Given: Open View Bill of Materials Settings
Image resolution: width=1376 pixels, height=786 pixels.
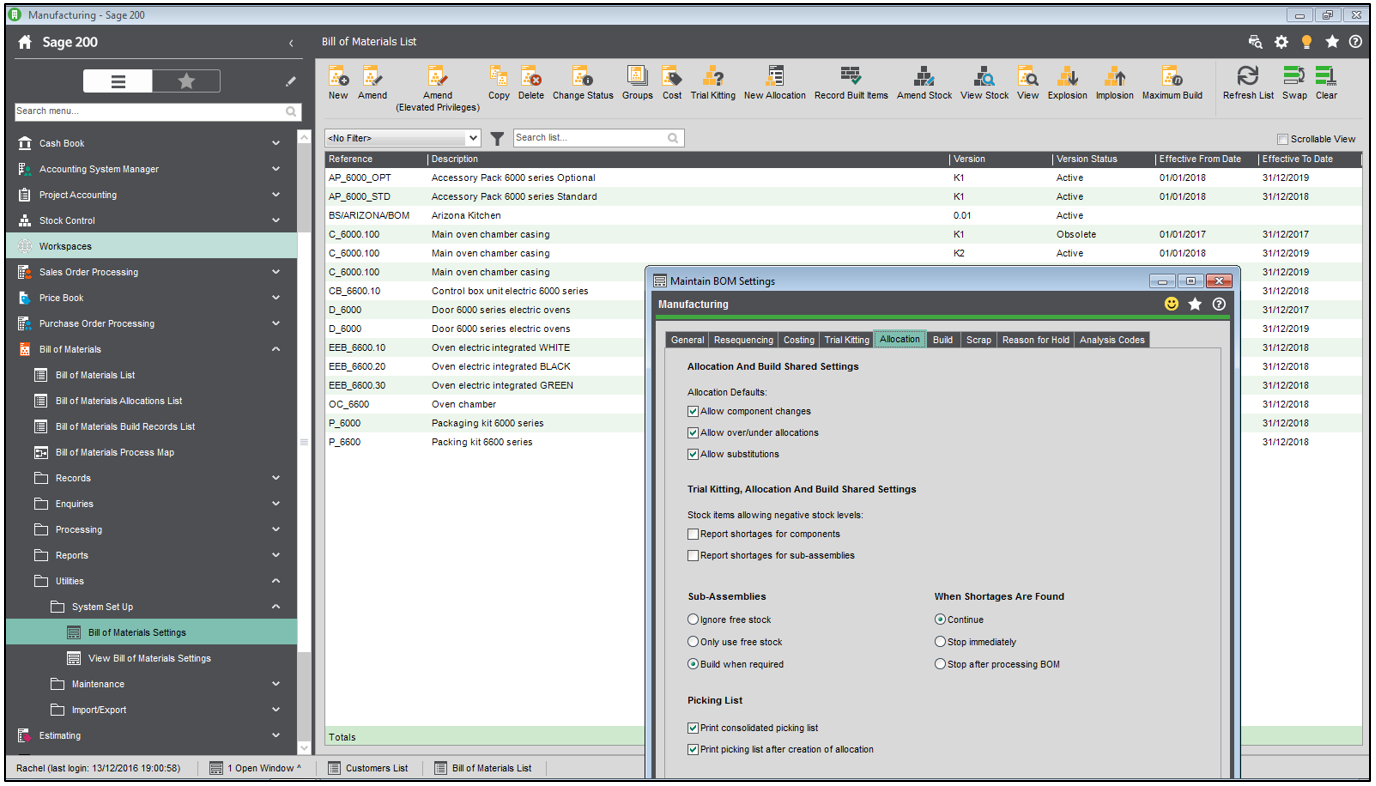Looking at the screenshot, I should pyautogui.click(x=149, y=659).
